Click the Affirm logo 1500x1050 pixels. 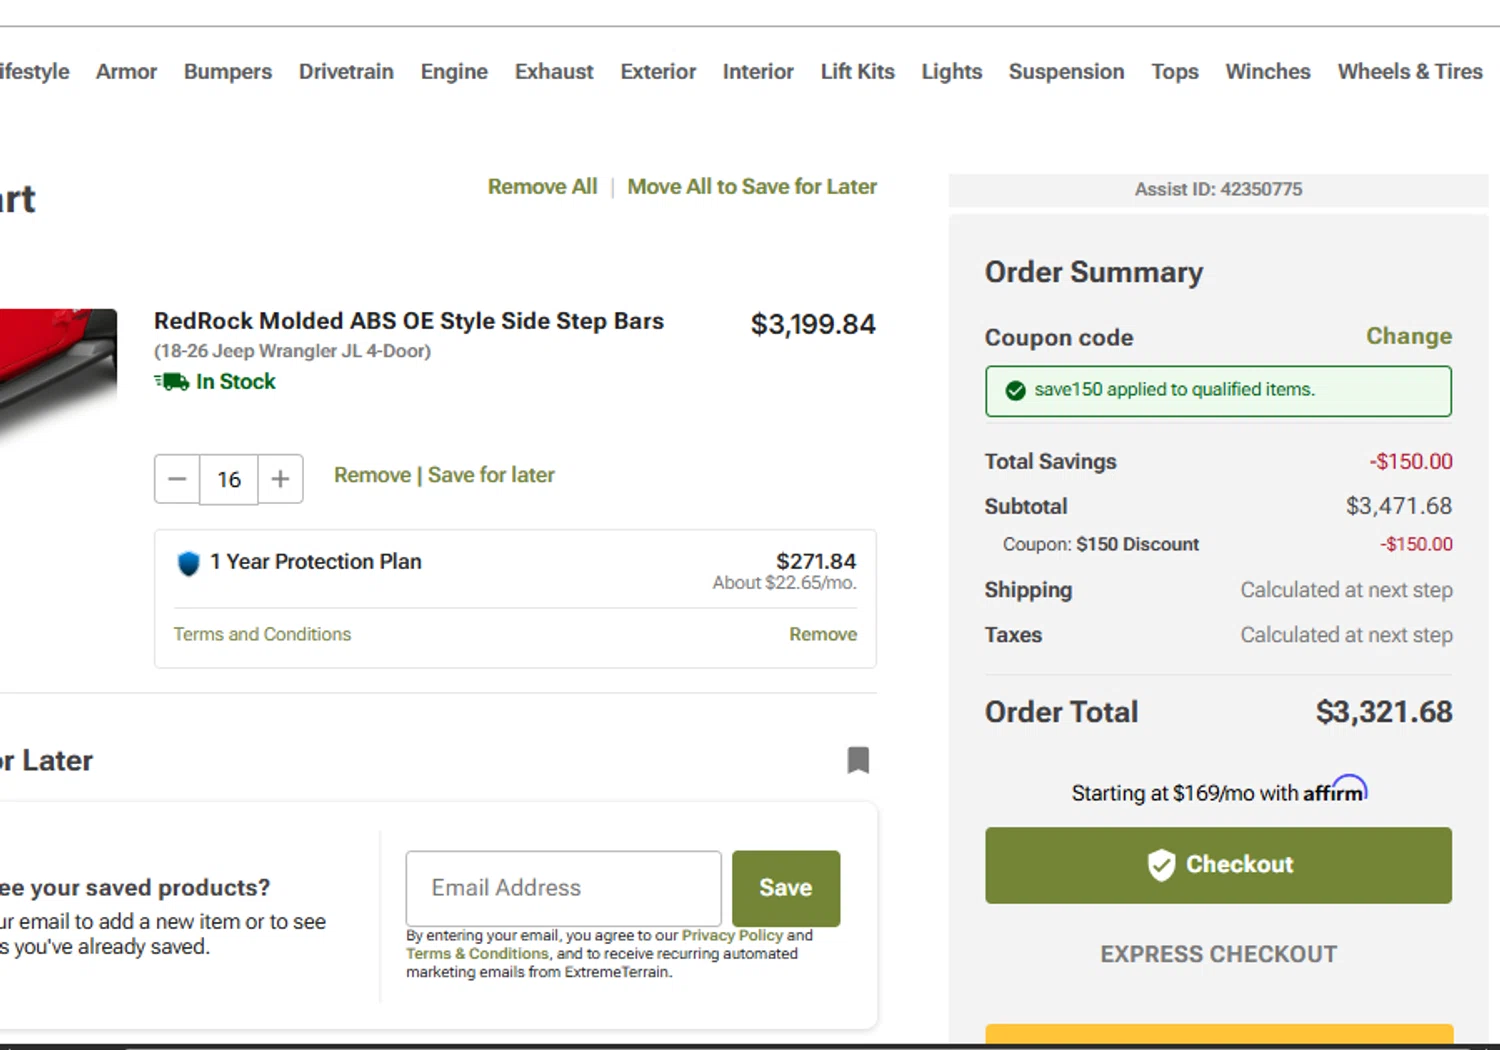(1334, 791)
